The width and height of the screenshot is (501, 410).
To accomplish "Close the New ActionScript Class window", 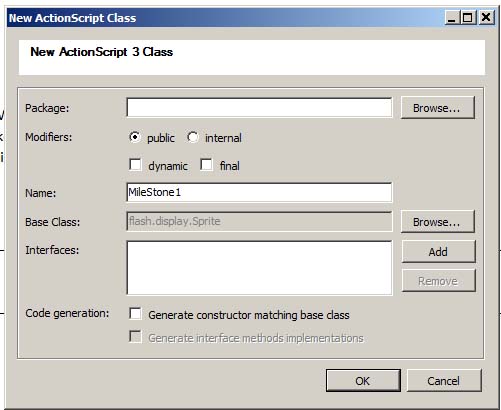I will (x=486, y=17).
